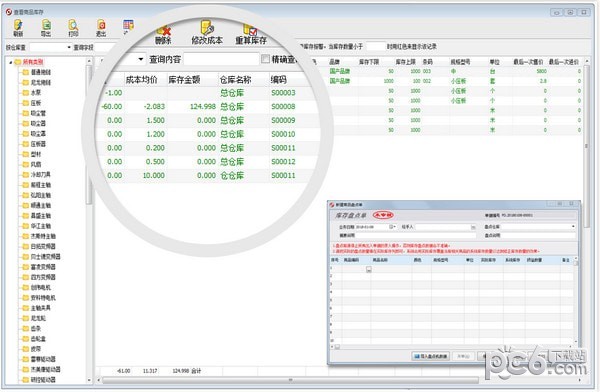Click the 摘要说明 input field in dialog
Screen dimensions: 600x392
pyautogui.click(x=415, y=235)
